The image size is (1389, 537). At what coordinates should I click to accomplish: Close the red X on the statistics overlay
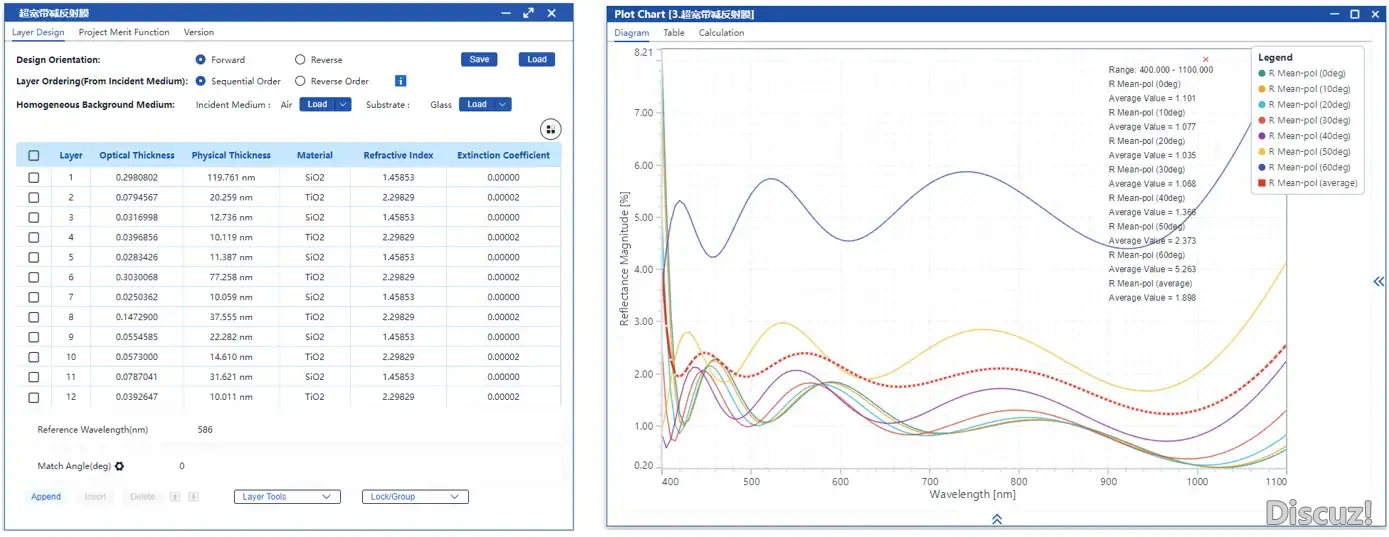[x=1205, y=60]
